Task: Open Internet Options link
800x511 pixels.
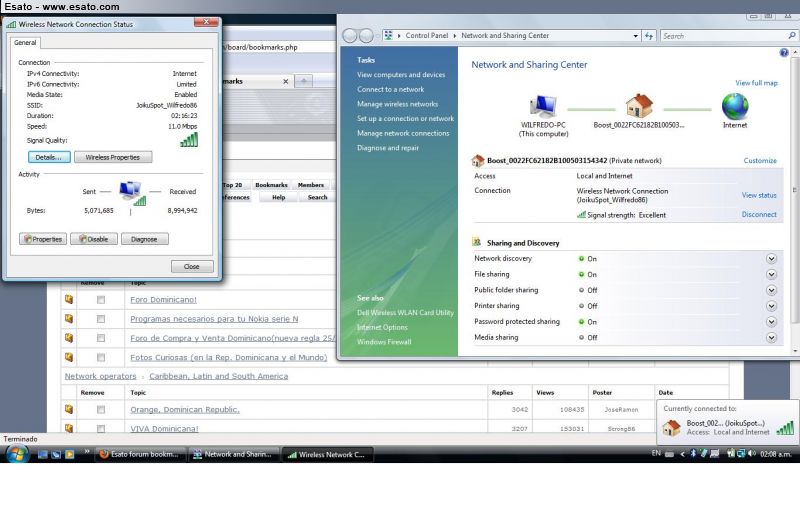Action: point(382,327)
